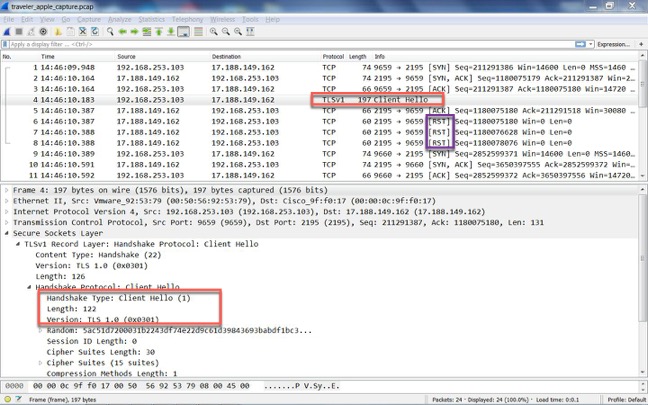The height and width of the screenshot is (405, 648).
Task: Click the Expert information status bar icon
Action: coord(7,399)
